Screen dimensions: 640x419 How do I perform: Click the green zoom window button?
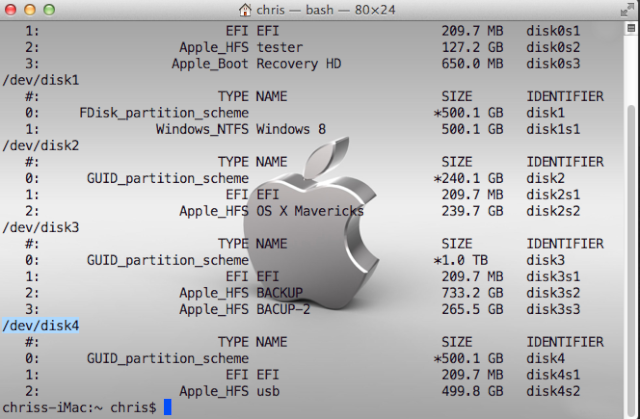click(49, 9)
